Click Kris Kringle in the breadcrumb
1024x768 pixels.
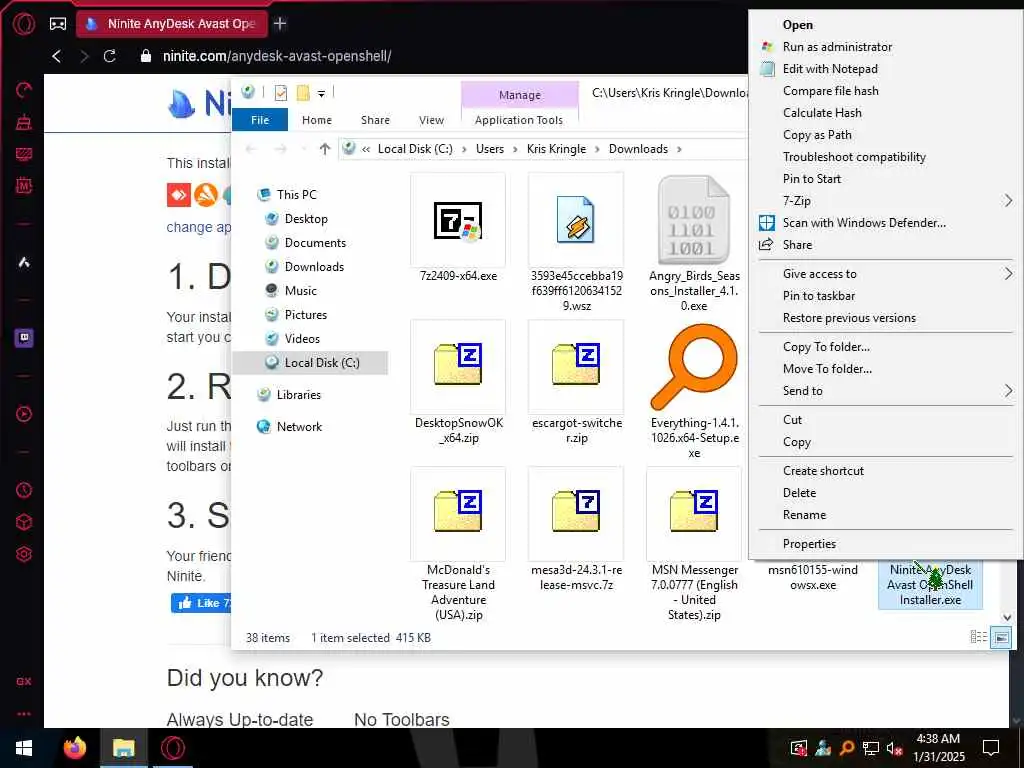[556, 149]
